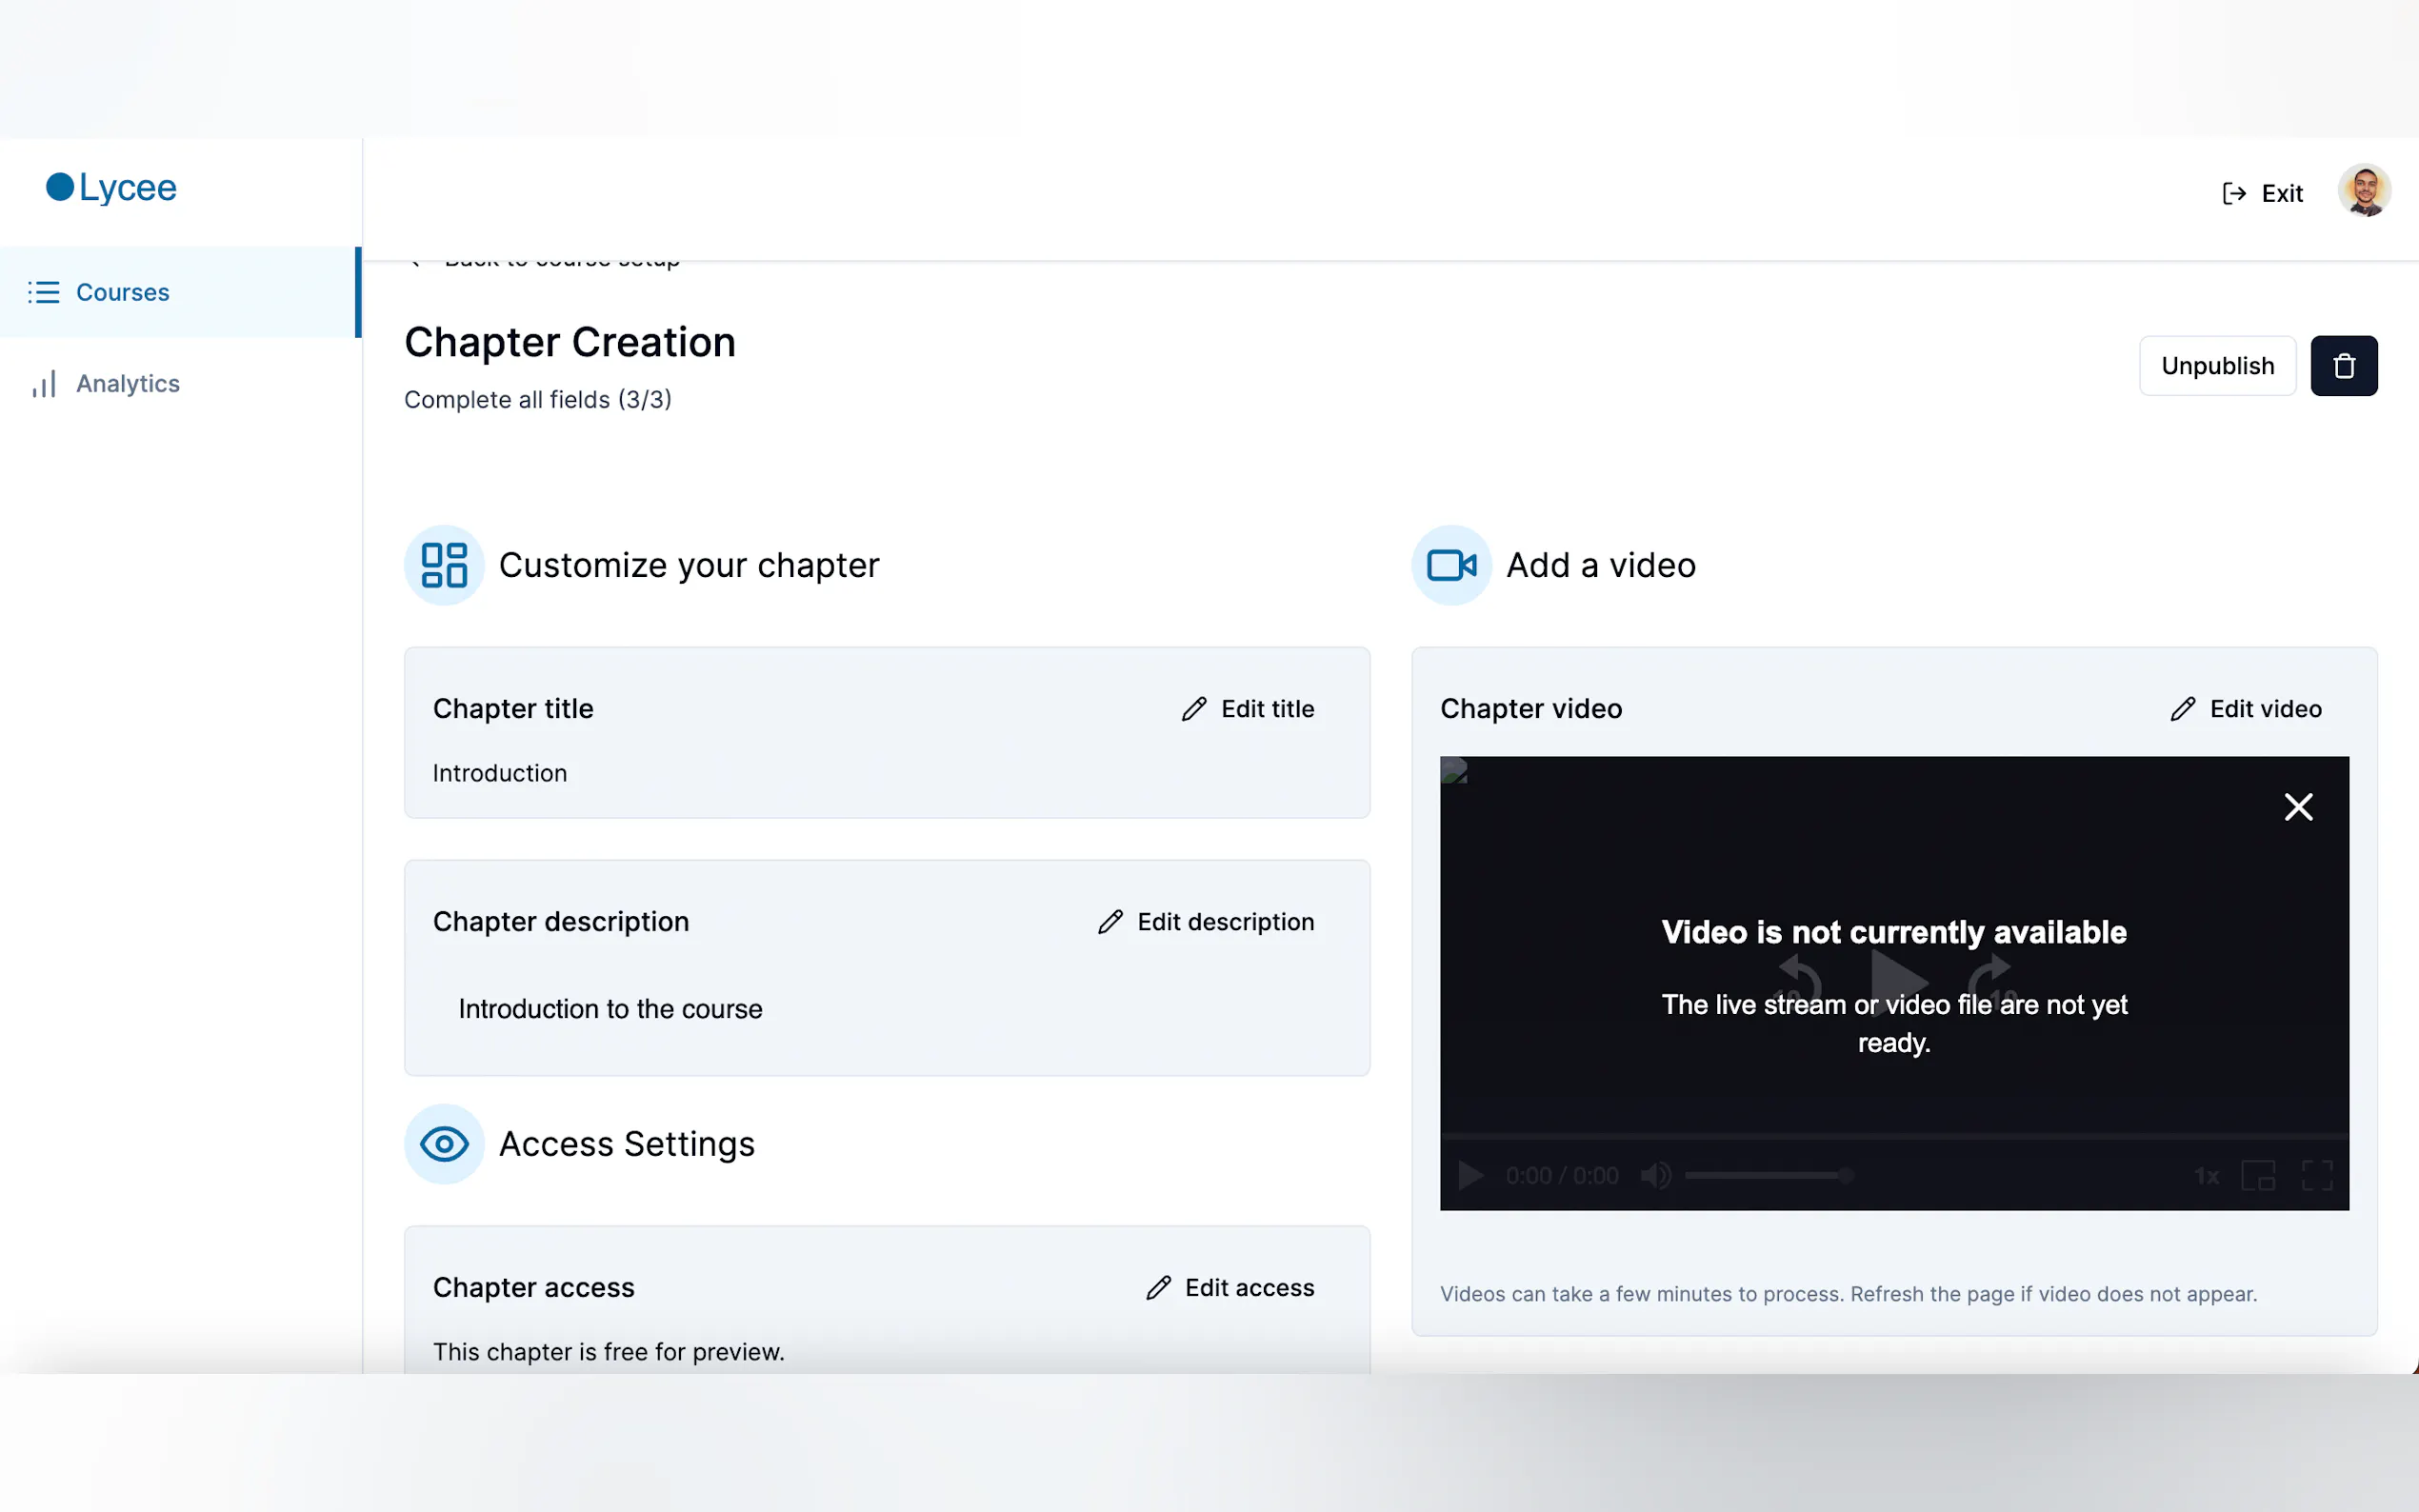Click the Lycee logo
Screen dimensions: 2419x1512
click(x=112, y=187)
